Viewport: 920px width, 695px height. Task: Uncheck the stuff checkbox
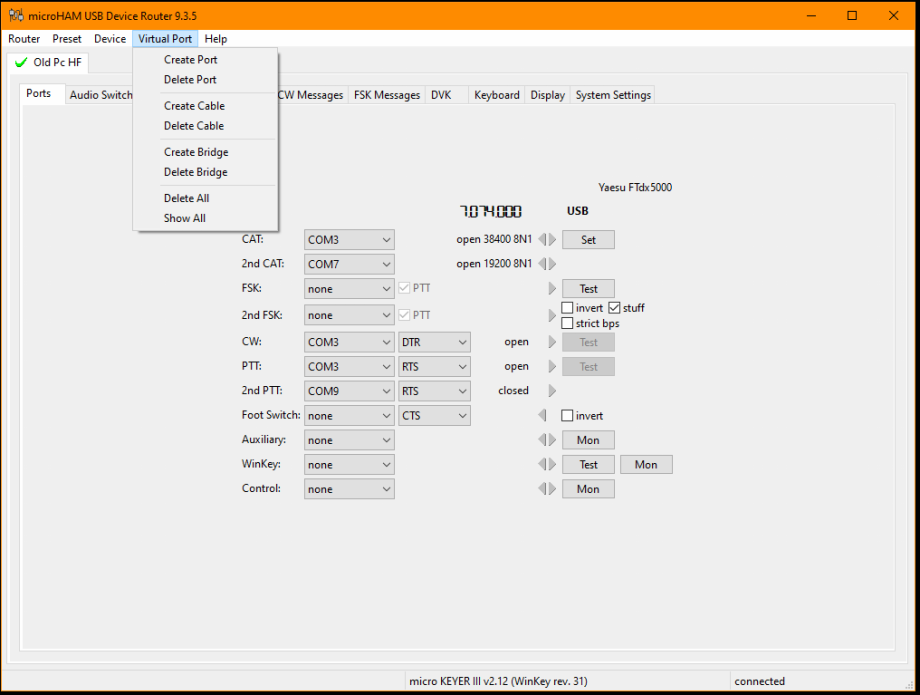(614, 308)
